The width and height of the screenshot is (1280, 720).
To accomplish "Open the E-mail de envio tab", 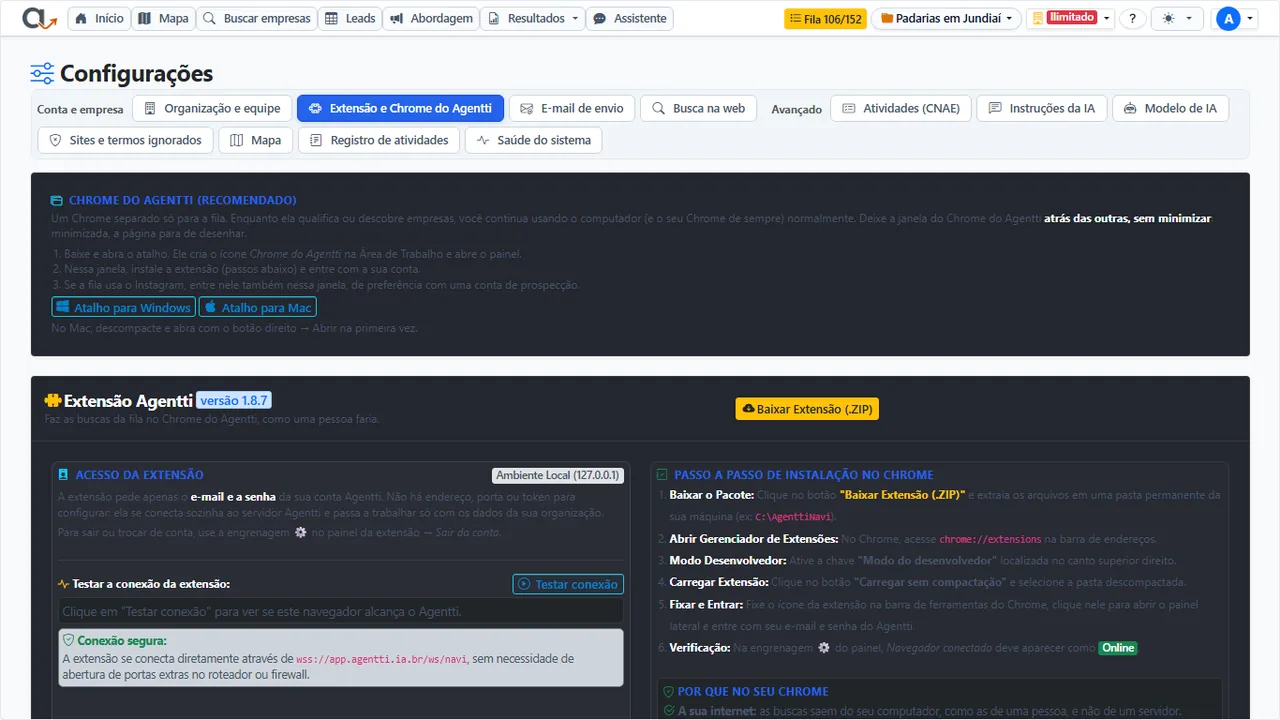I will point(572,109).
